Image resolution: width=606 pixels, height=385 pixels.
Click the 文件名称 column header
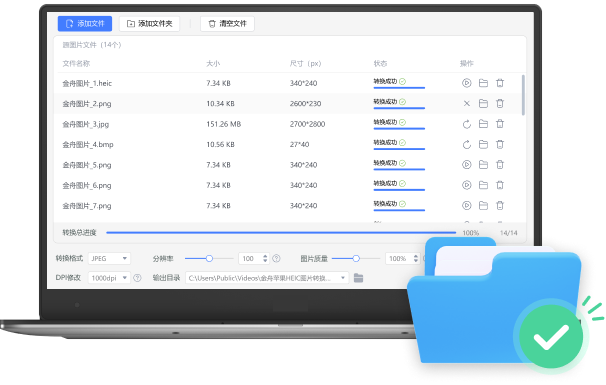pos(76,63)
